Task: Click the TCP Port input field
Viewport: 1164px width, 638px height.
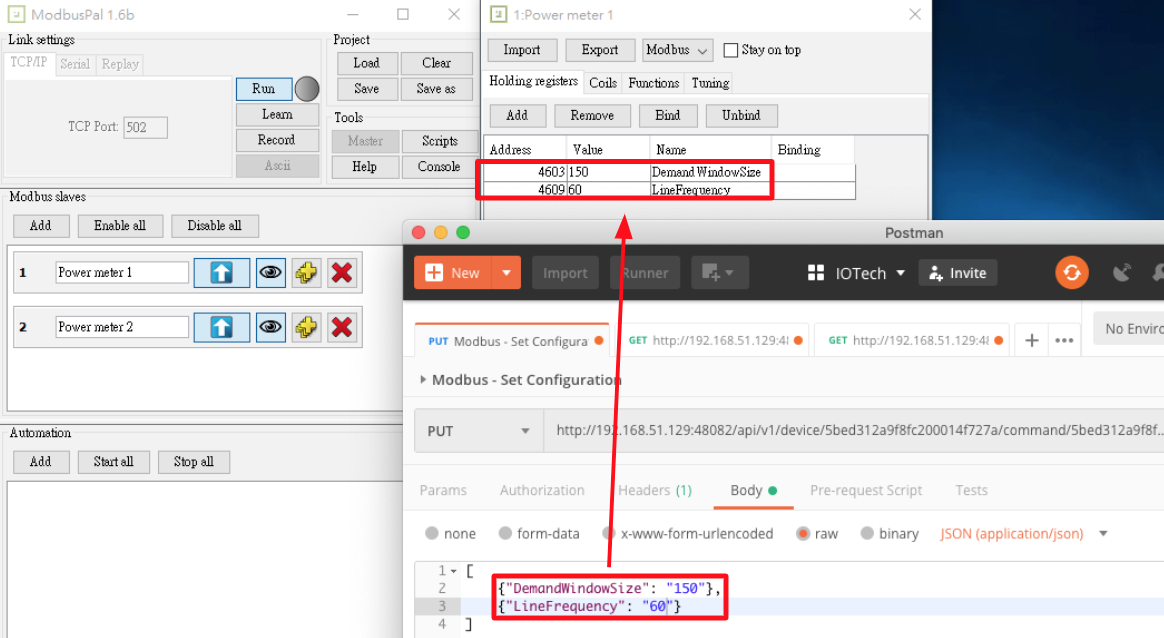Action: click(x=145, y=127)
